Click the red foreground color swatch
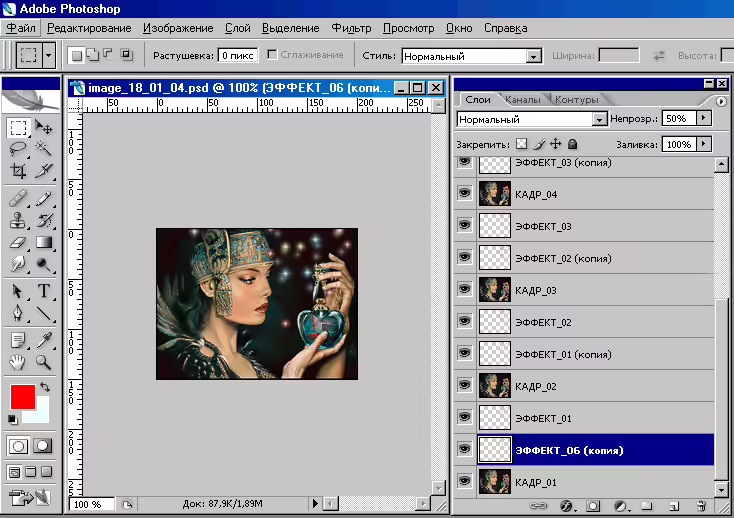 pos(23,397)
